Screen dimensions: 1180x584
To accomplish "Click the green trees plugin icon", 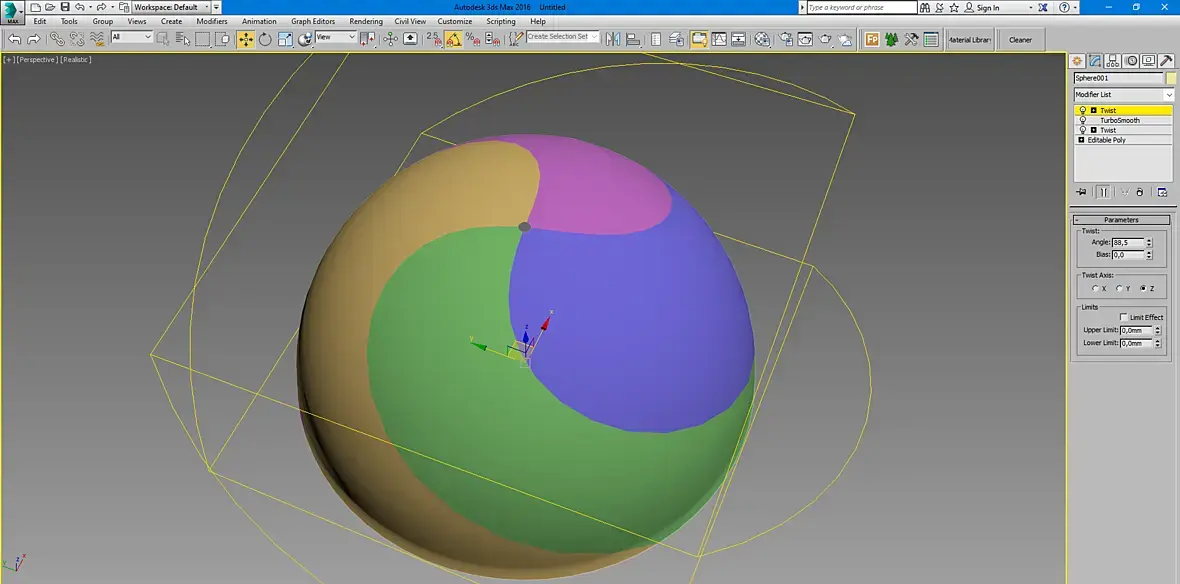I will click(892, 39).
